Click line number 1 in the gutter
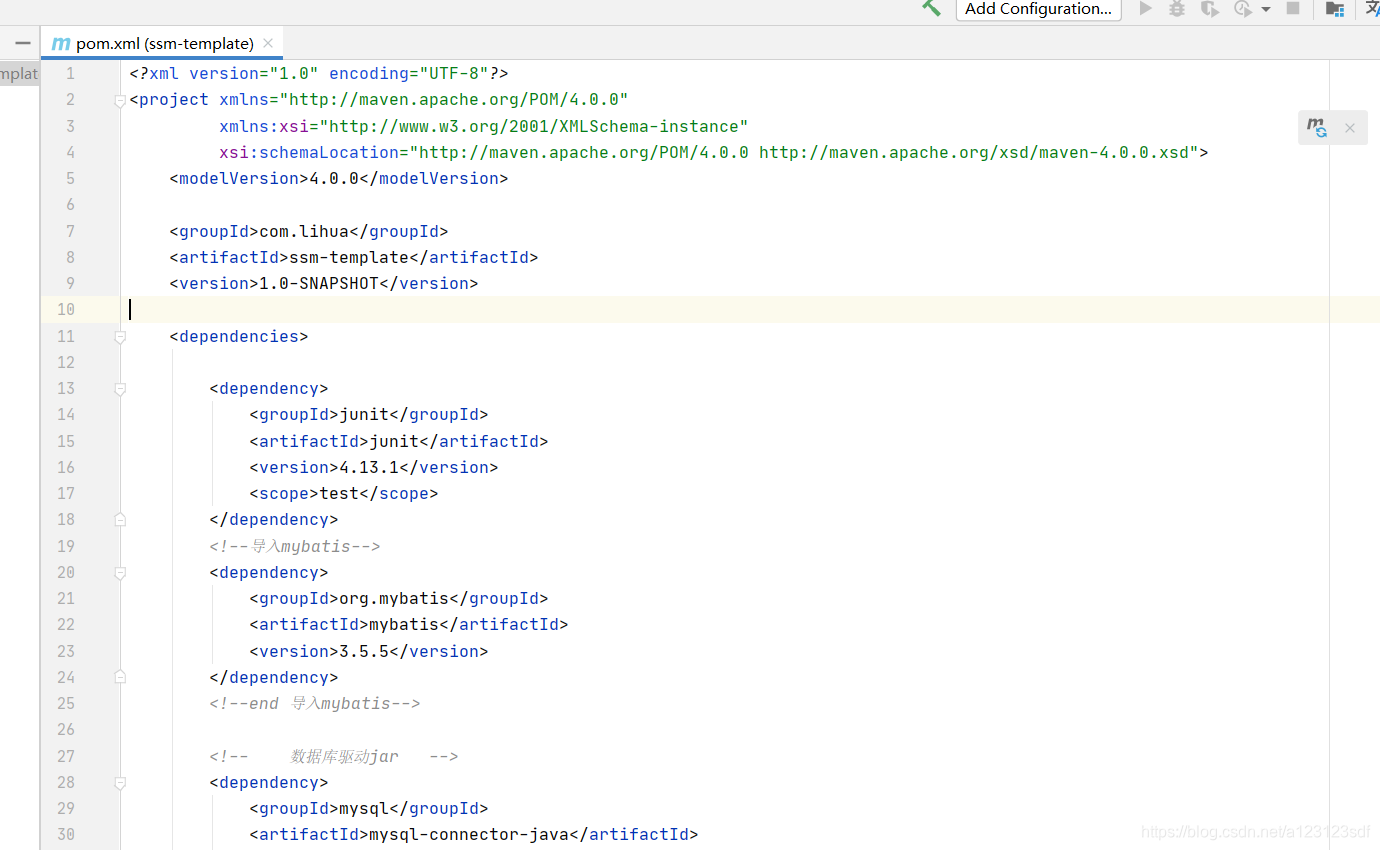Screen dimensions: 1380x850 70,74
